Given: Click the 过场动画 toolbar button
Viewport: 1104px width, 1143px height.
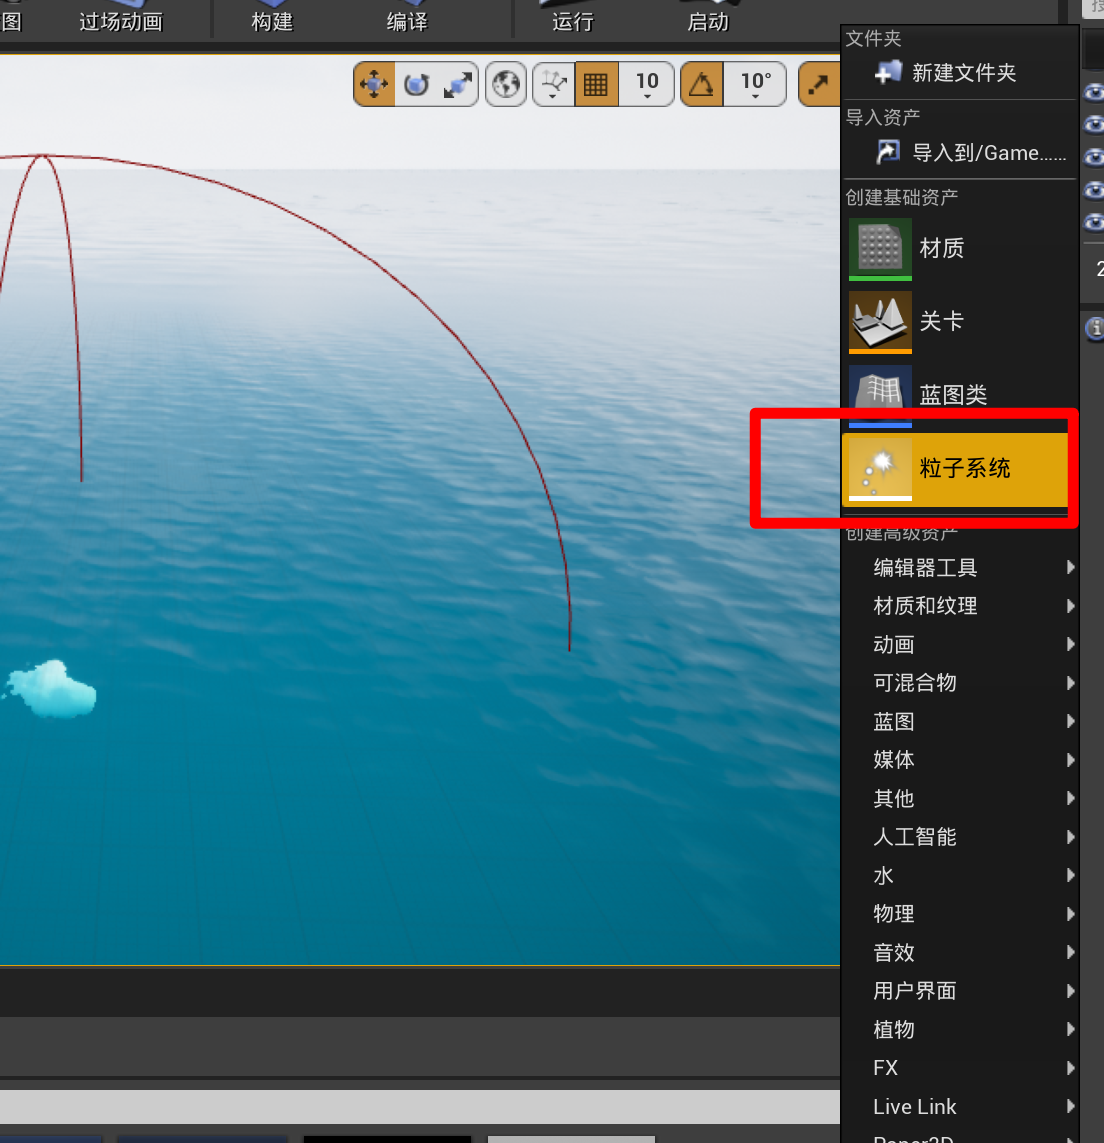Looking at the screenshot, I should pyautogui.click(x=121, y=19).
